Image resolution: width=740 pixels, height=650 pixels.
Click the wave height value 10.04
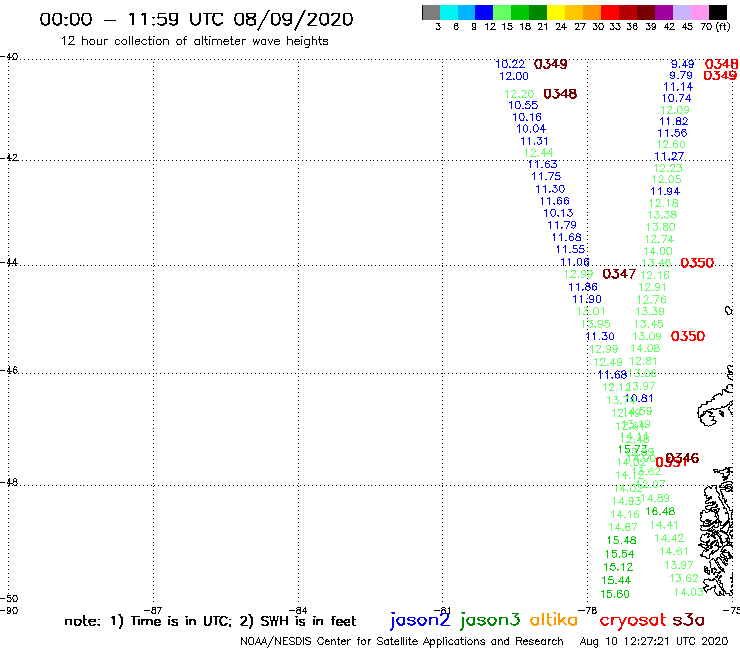click(x=531, y=129)
